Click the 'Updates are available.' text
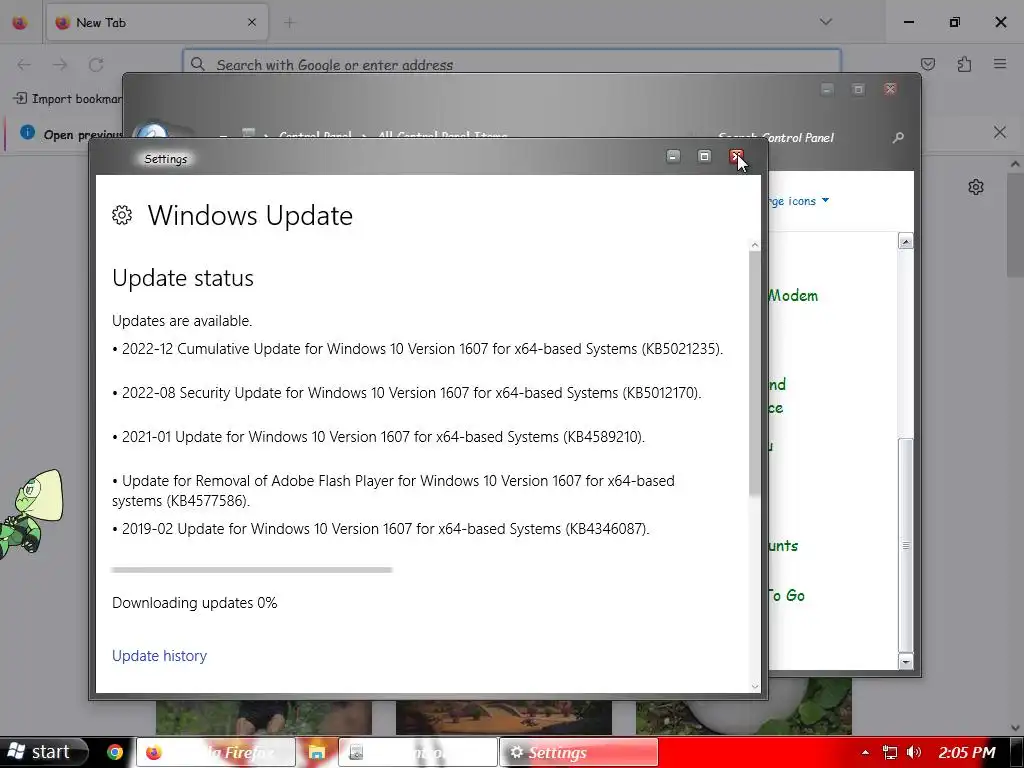1024x768 pixels. 182,321
